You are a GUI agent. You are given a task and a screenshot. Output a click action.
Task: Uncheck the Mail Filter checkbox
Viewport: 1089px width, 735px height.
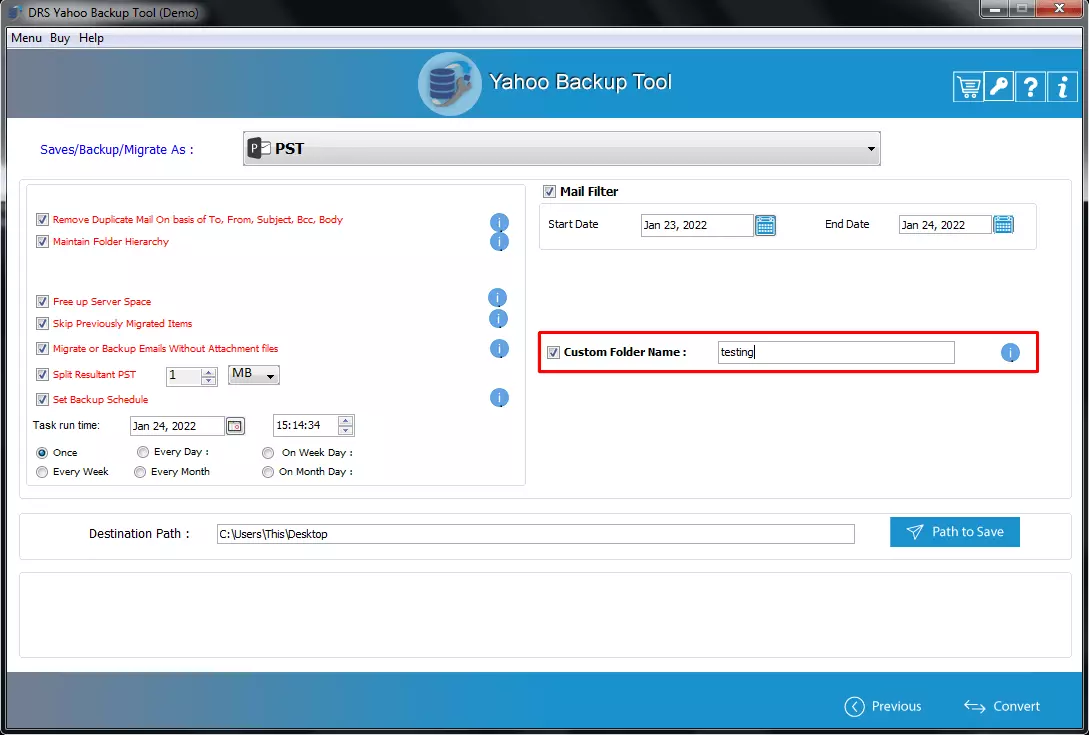[x=549, y=192]
